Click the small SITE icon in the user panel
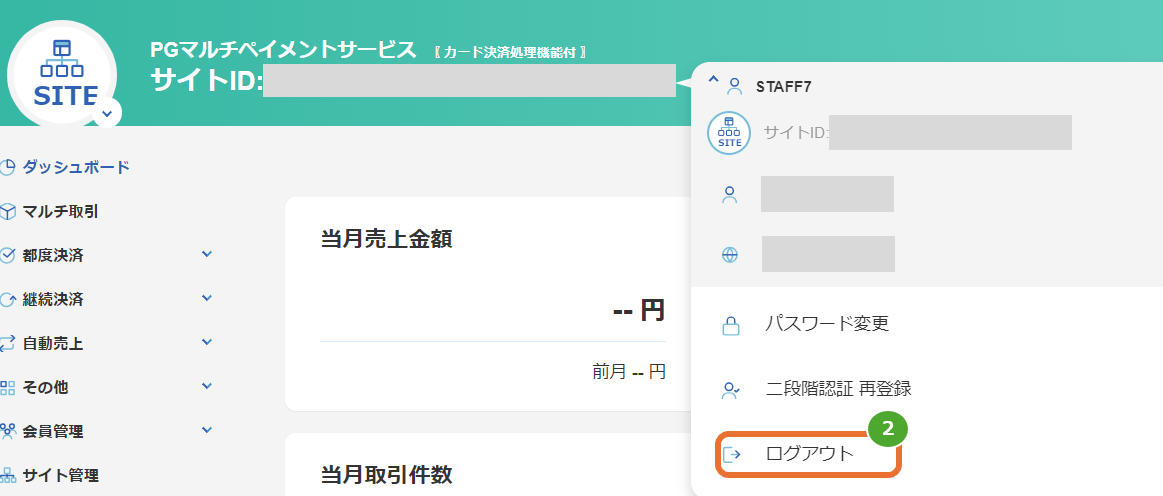The width and height of the screenshot is (1163, 496). [730, 133]
